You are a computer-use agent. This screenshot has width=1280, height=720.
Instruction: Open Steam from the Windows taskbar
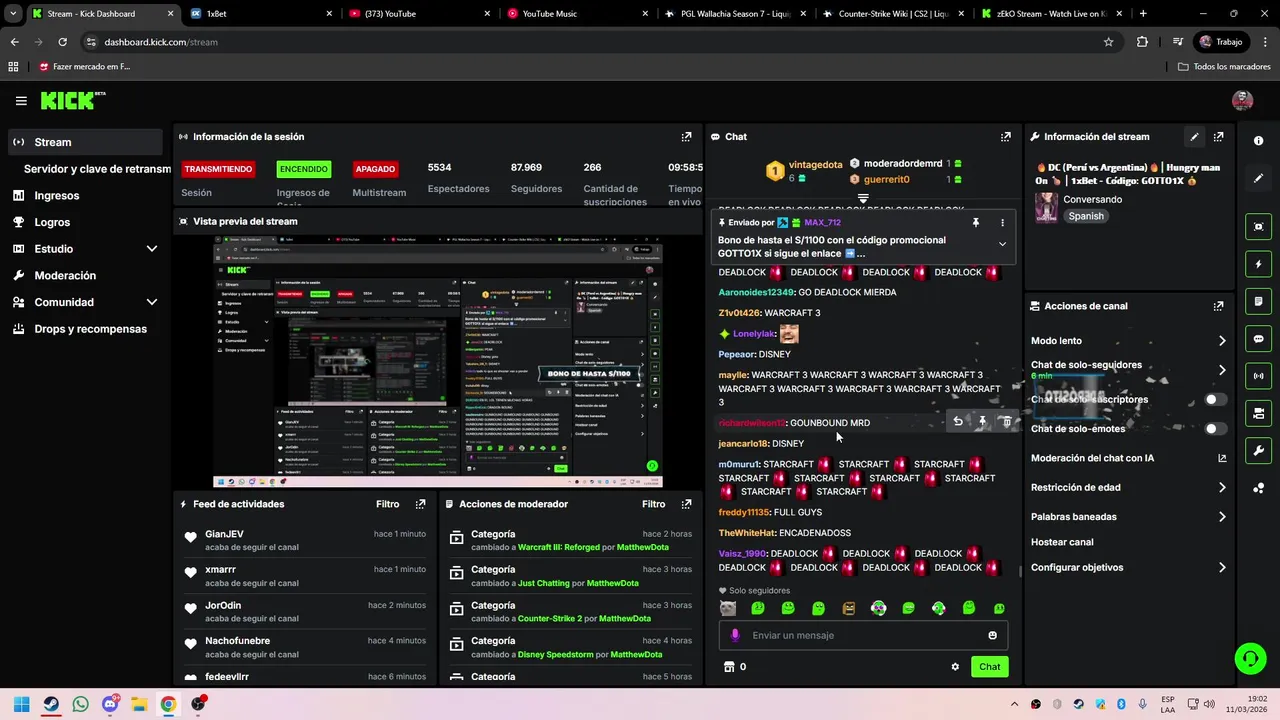click(51, 704)
